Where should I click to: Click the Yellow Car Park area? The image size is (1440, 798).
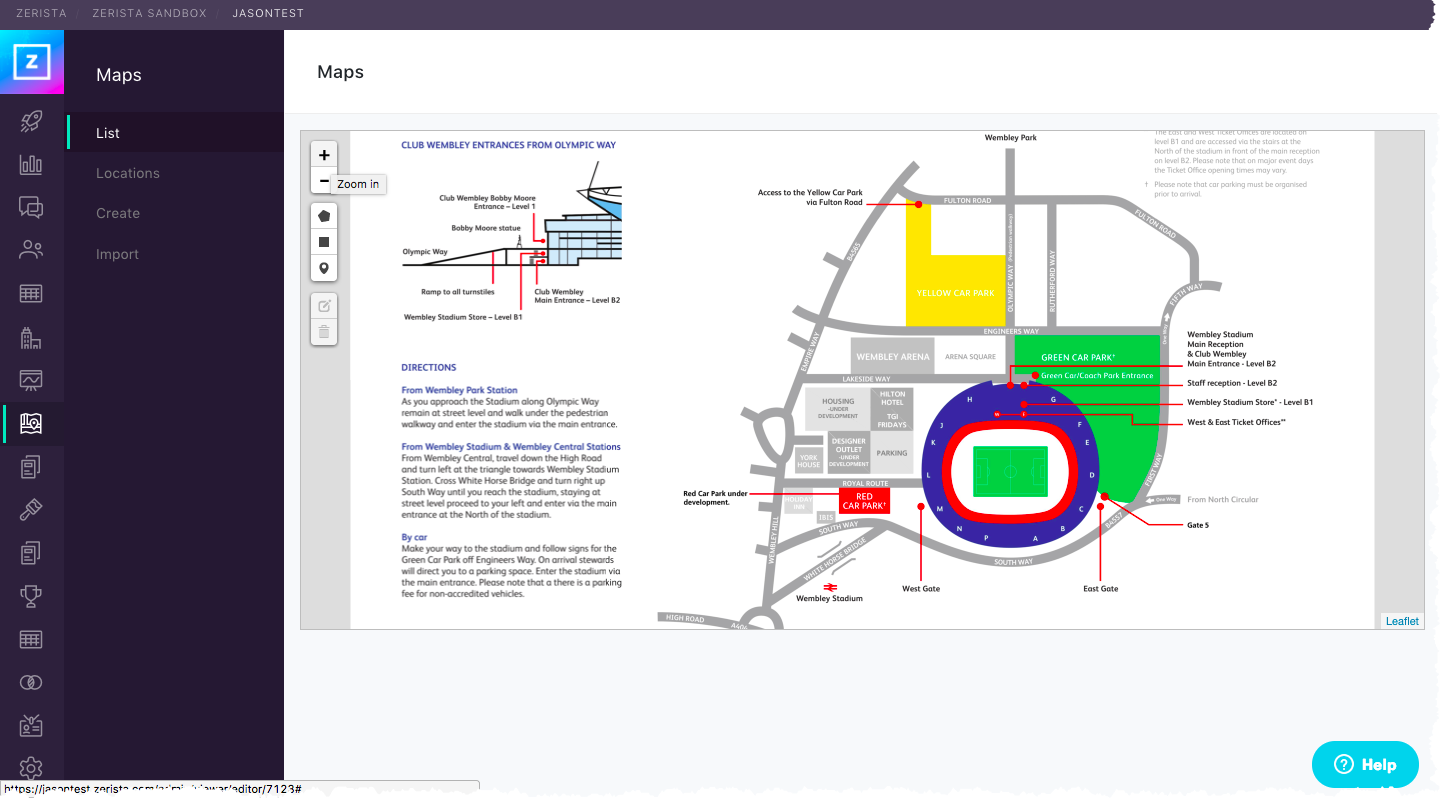point(955,290)
